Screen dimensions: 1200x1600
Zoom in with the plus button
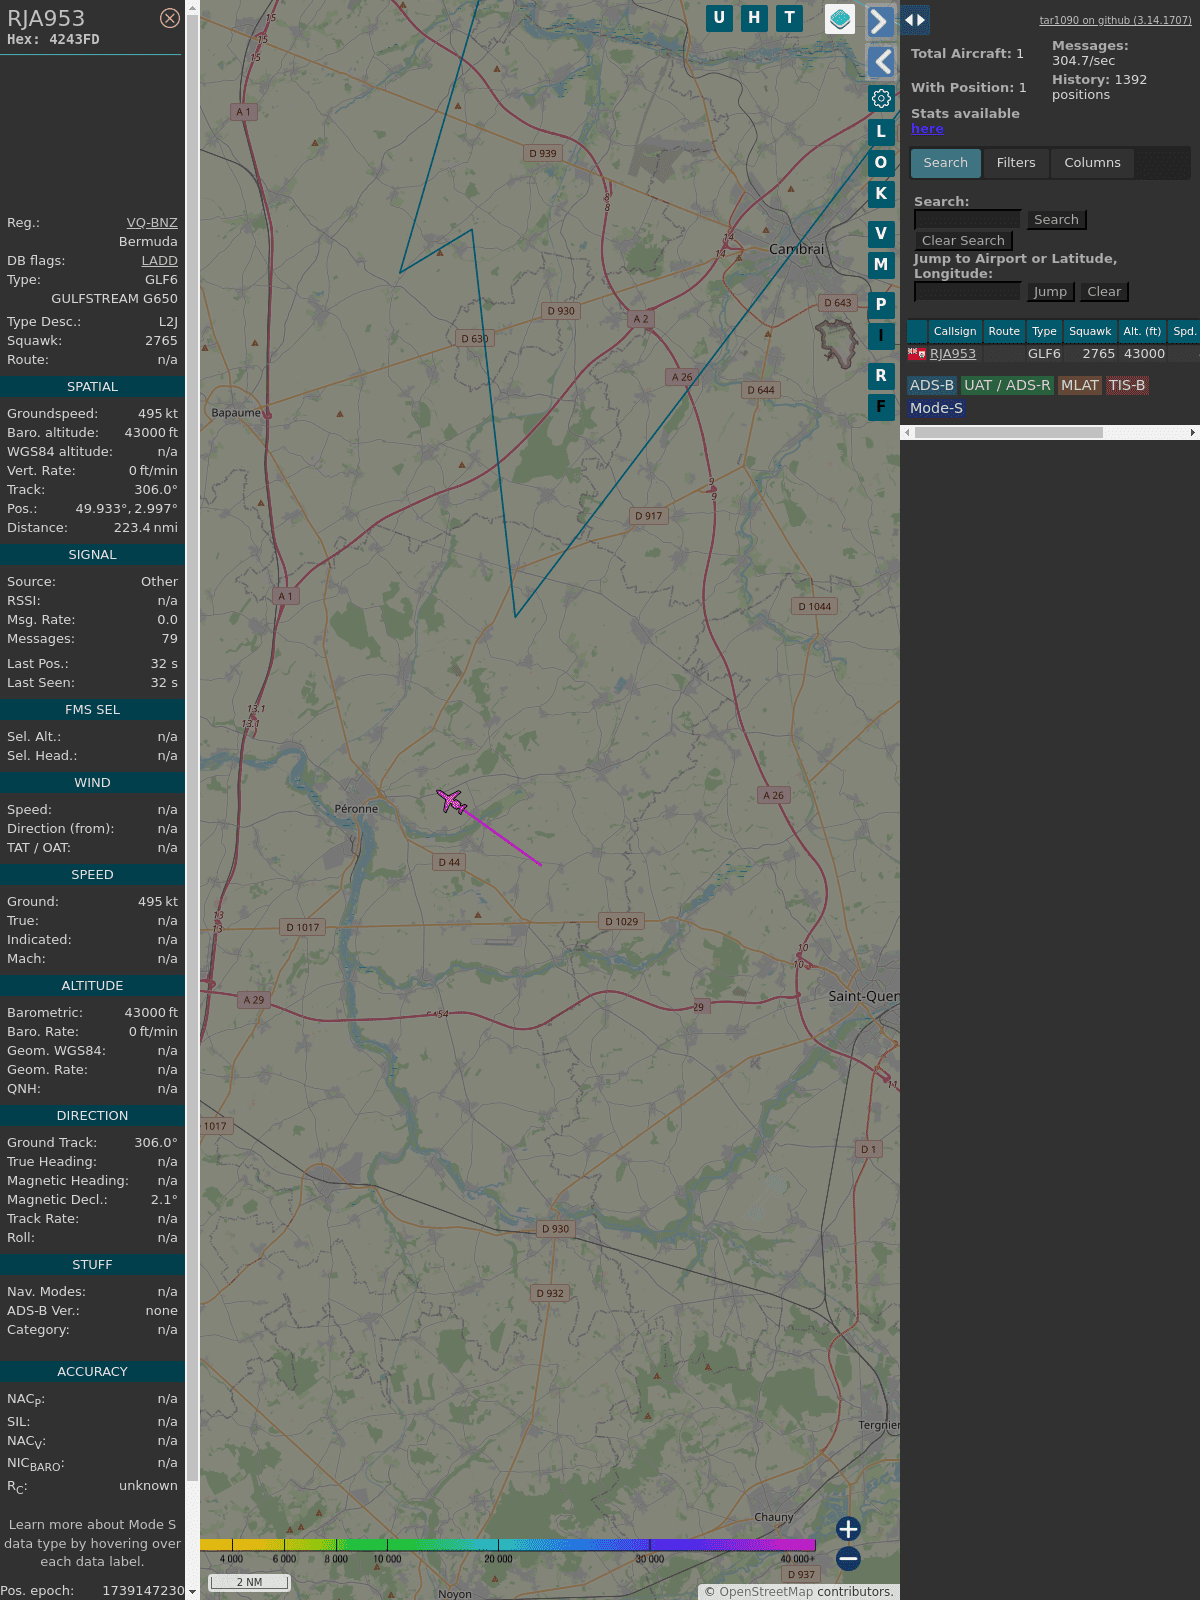pos(848,1528)
